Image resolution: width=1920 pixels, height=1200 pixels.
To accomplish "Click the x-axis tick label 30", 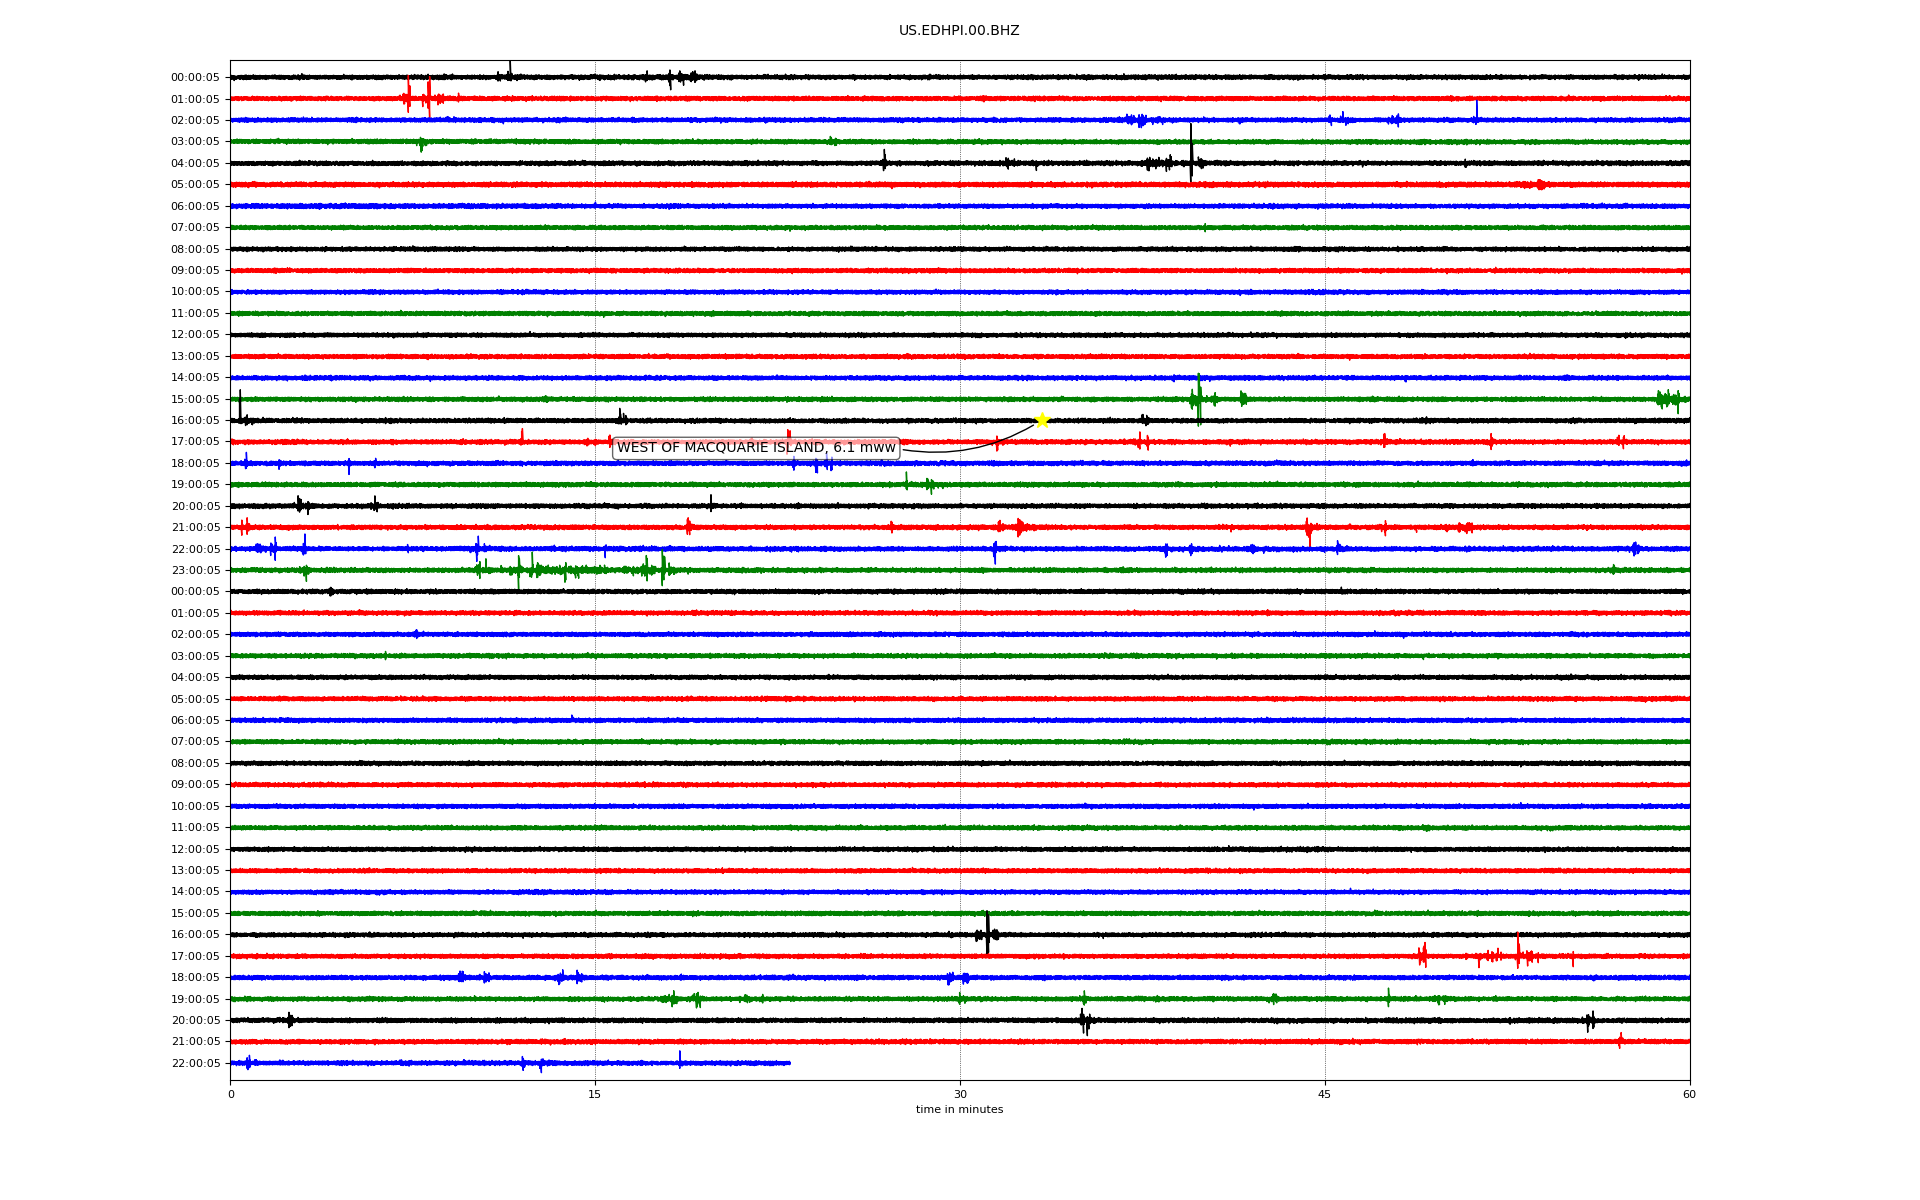I will (x=960, y=1094).
